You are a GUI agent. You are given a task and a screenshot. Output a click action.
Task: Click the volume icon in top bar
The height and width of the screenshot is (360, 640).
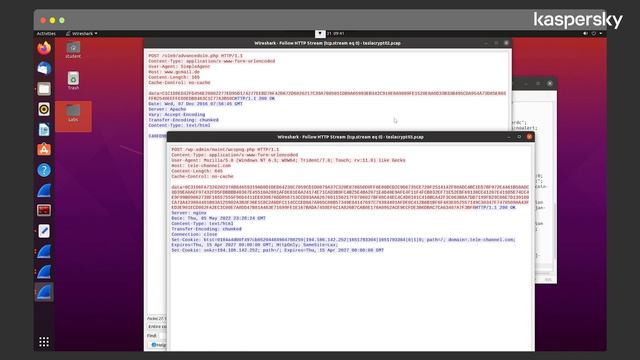point(585,33)
